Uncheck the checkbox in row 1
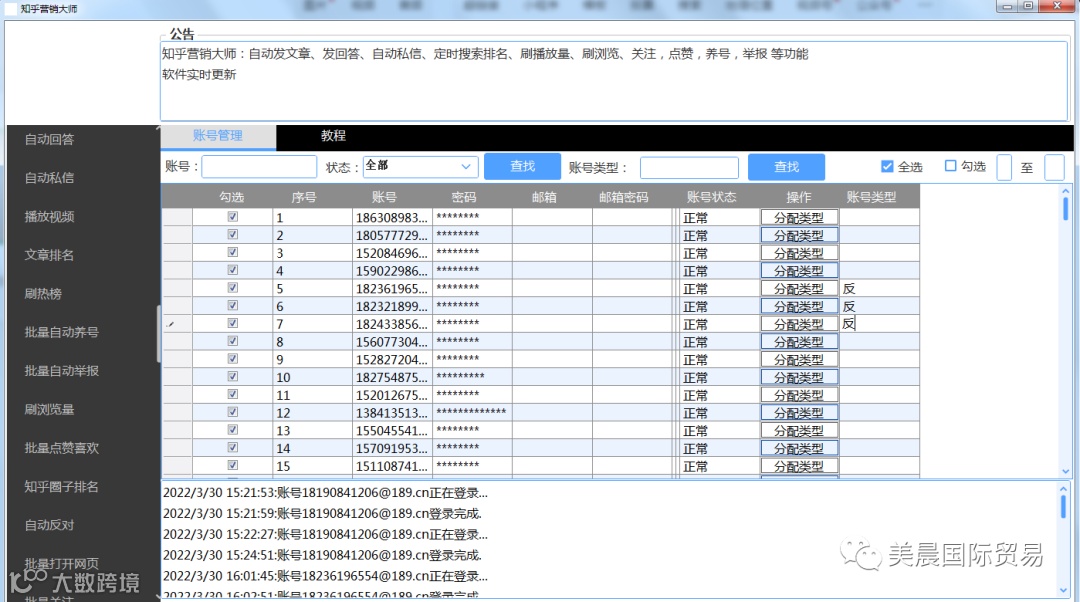Screen dimensions: 1080x602 tap(233, 216)
